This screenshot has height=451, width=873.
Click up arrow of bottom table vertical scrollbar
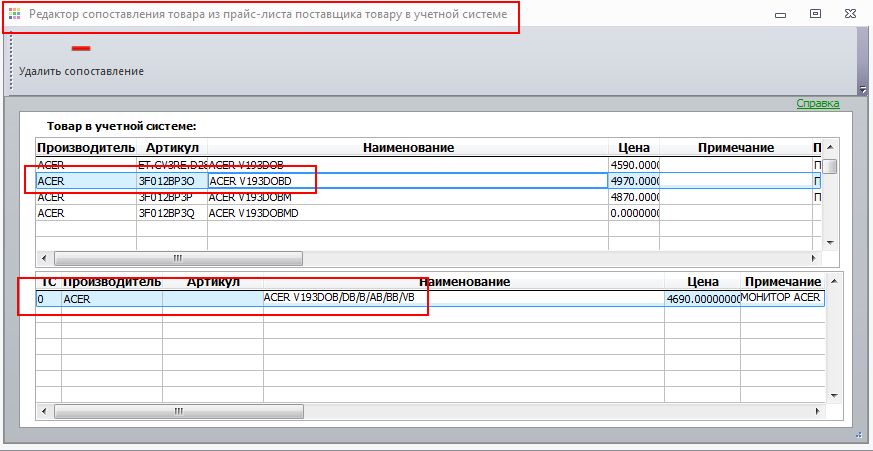[834, 282]
